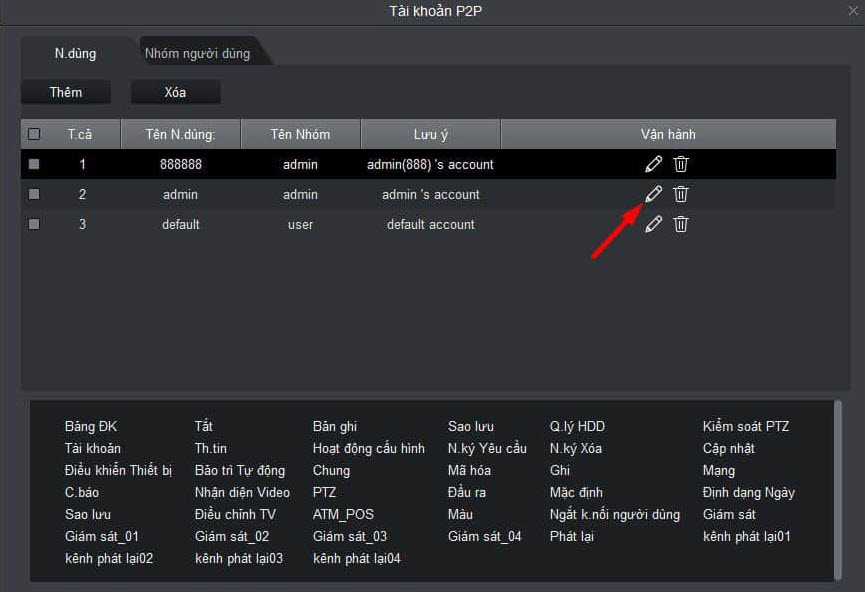Click the Tên Nhóm column header
The width and height of the screenshot is (865, 592).
tap(300, 134)
